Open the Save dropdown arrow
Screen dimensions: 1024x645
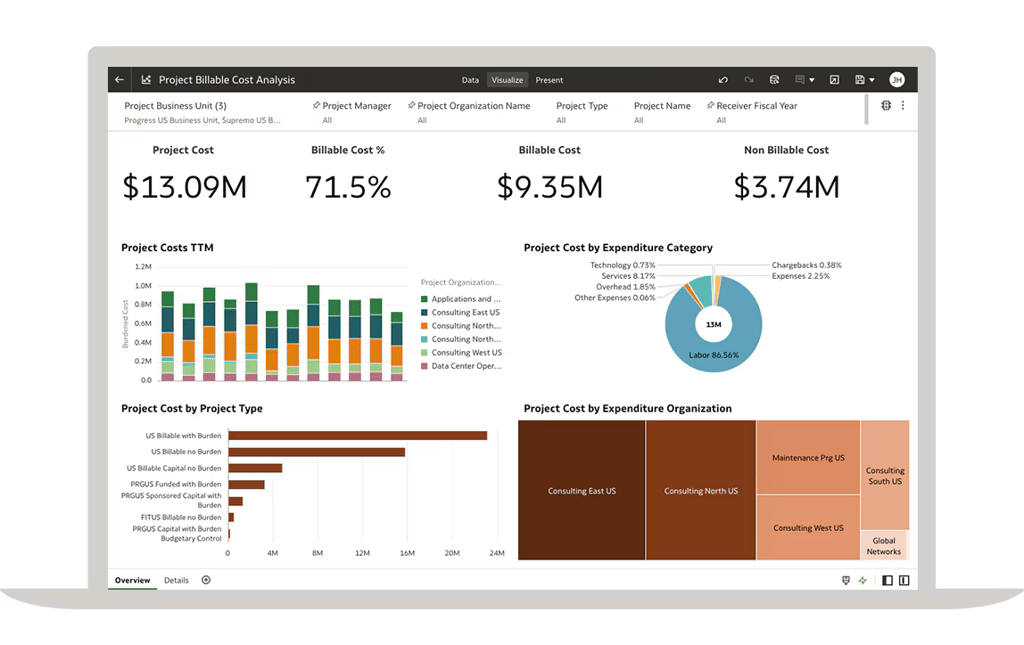[x=872, y=80]
